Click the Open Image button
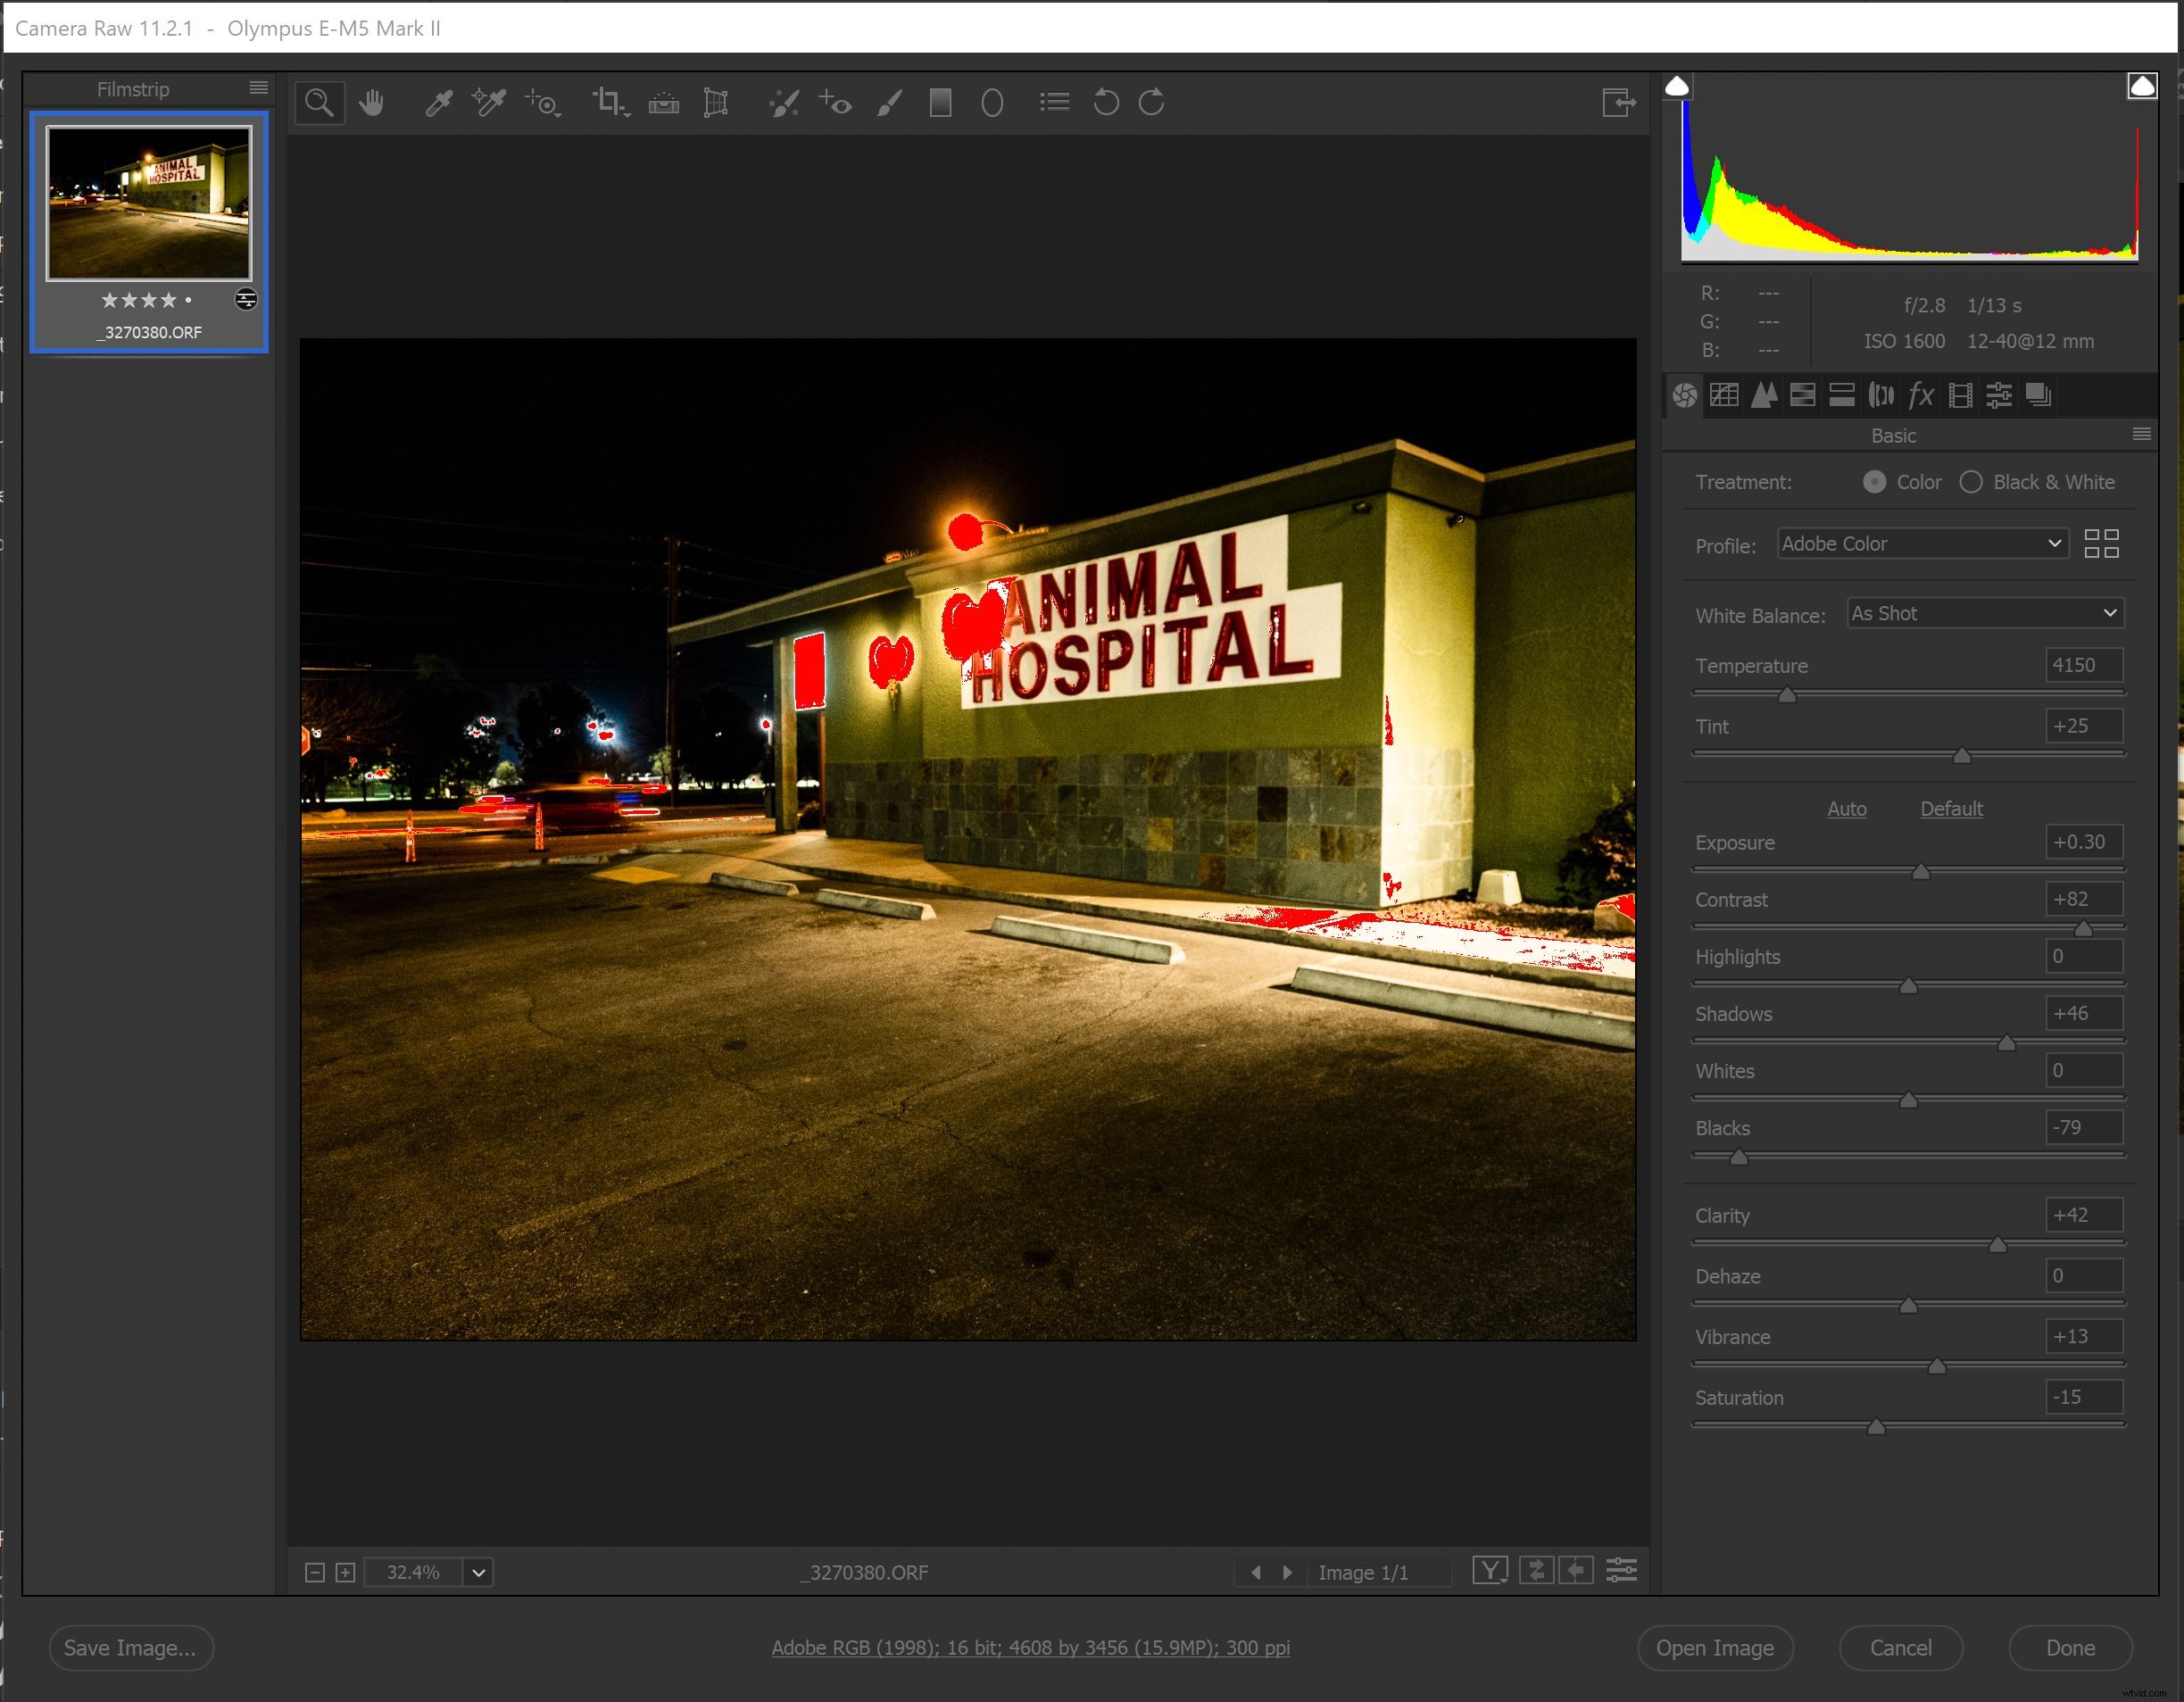Viewport: 2184px width, 1702px height. pyautogui.click(x=1715, y=1648)
